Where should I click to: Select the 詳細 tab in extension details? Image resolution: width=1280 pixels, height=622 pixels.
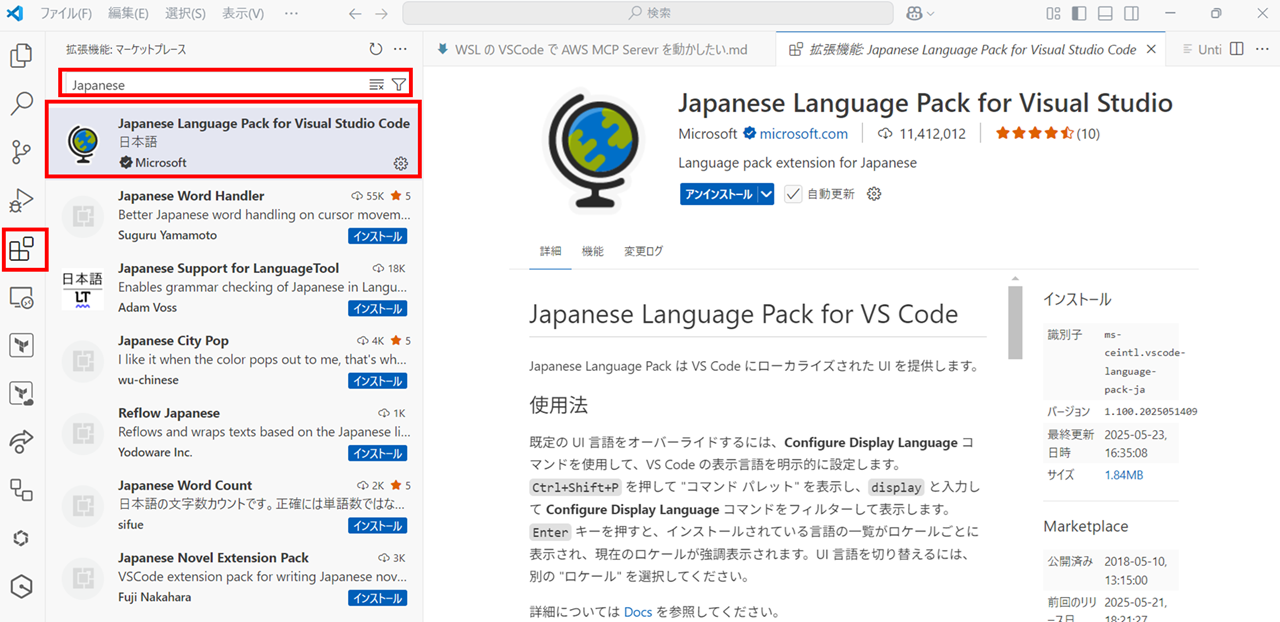point(551,251)
